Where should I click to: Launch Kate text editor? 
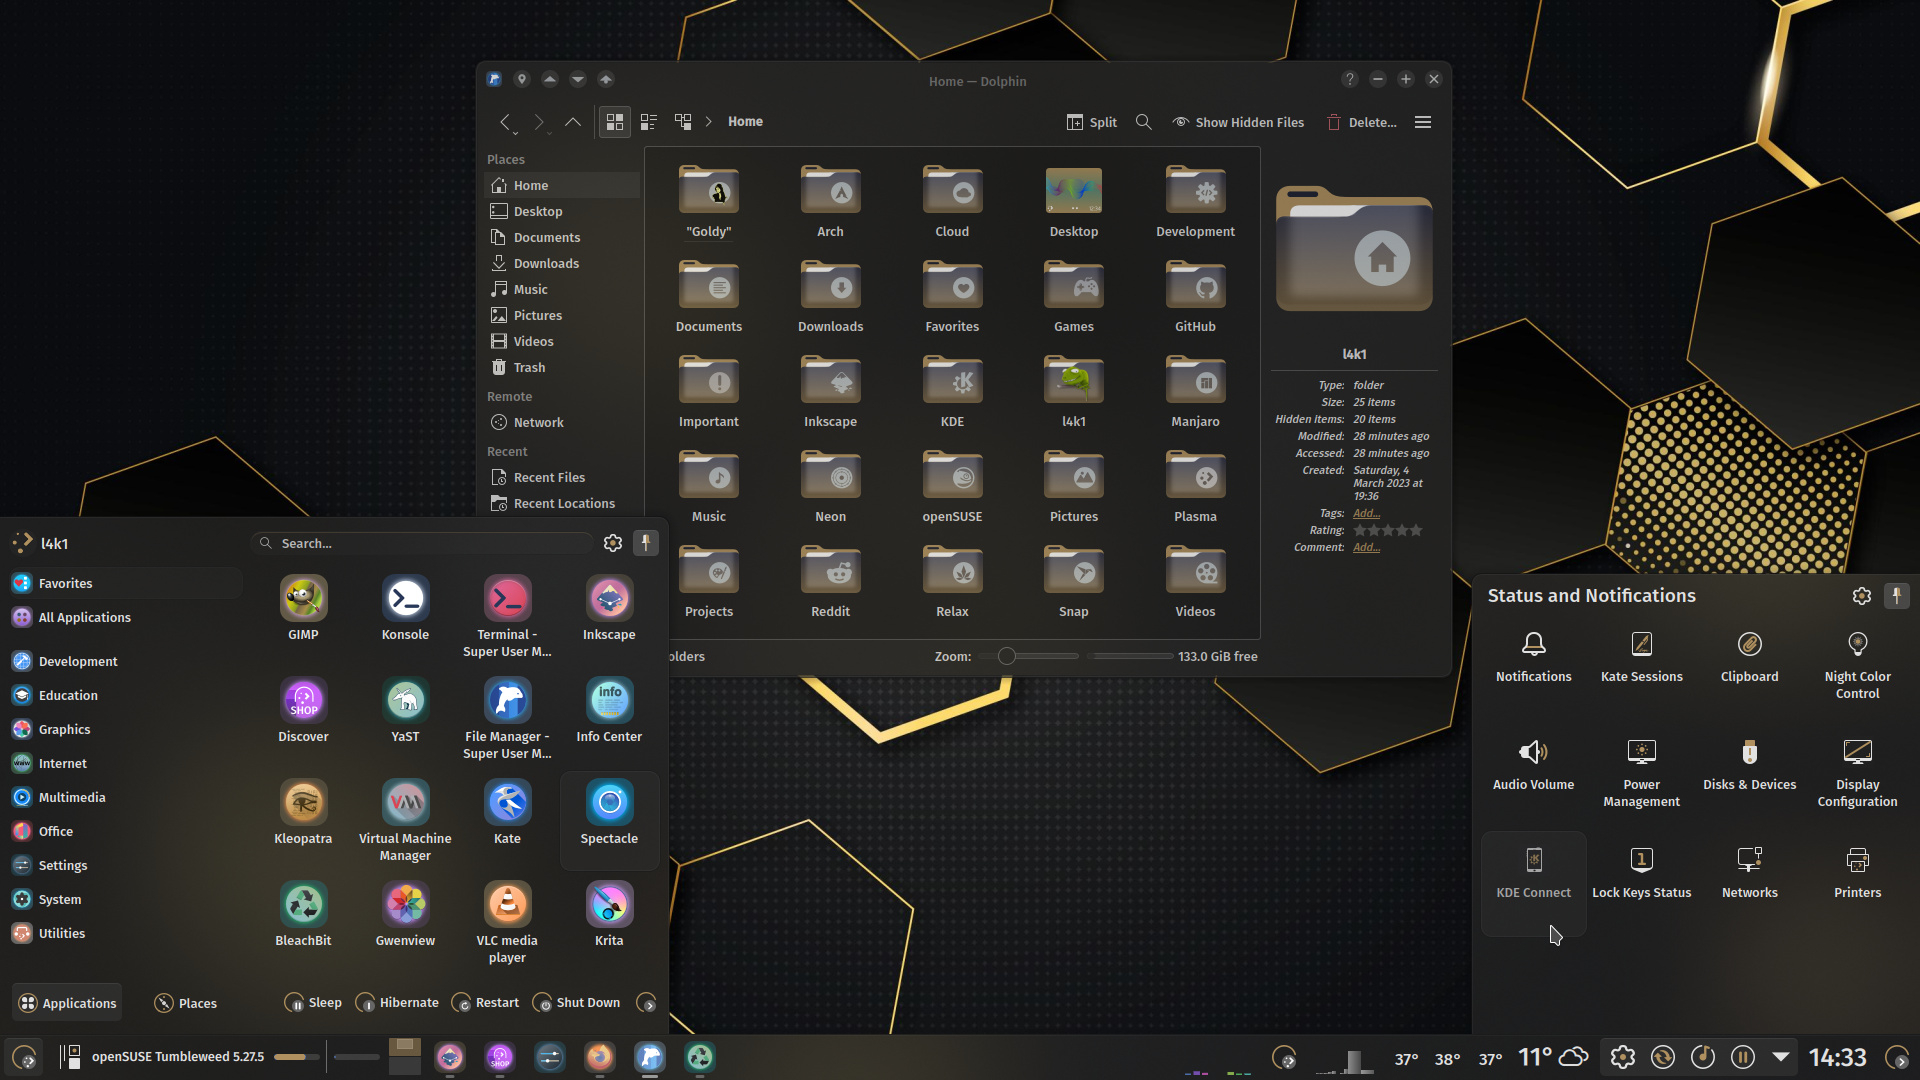pyautogui.click(x=507, y=812)
